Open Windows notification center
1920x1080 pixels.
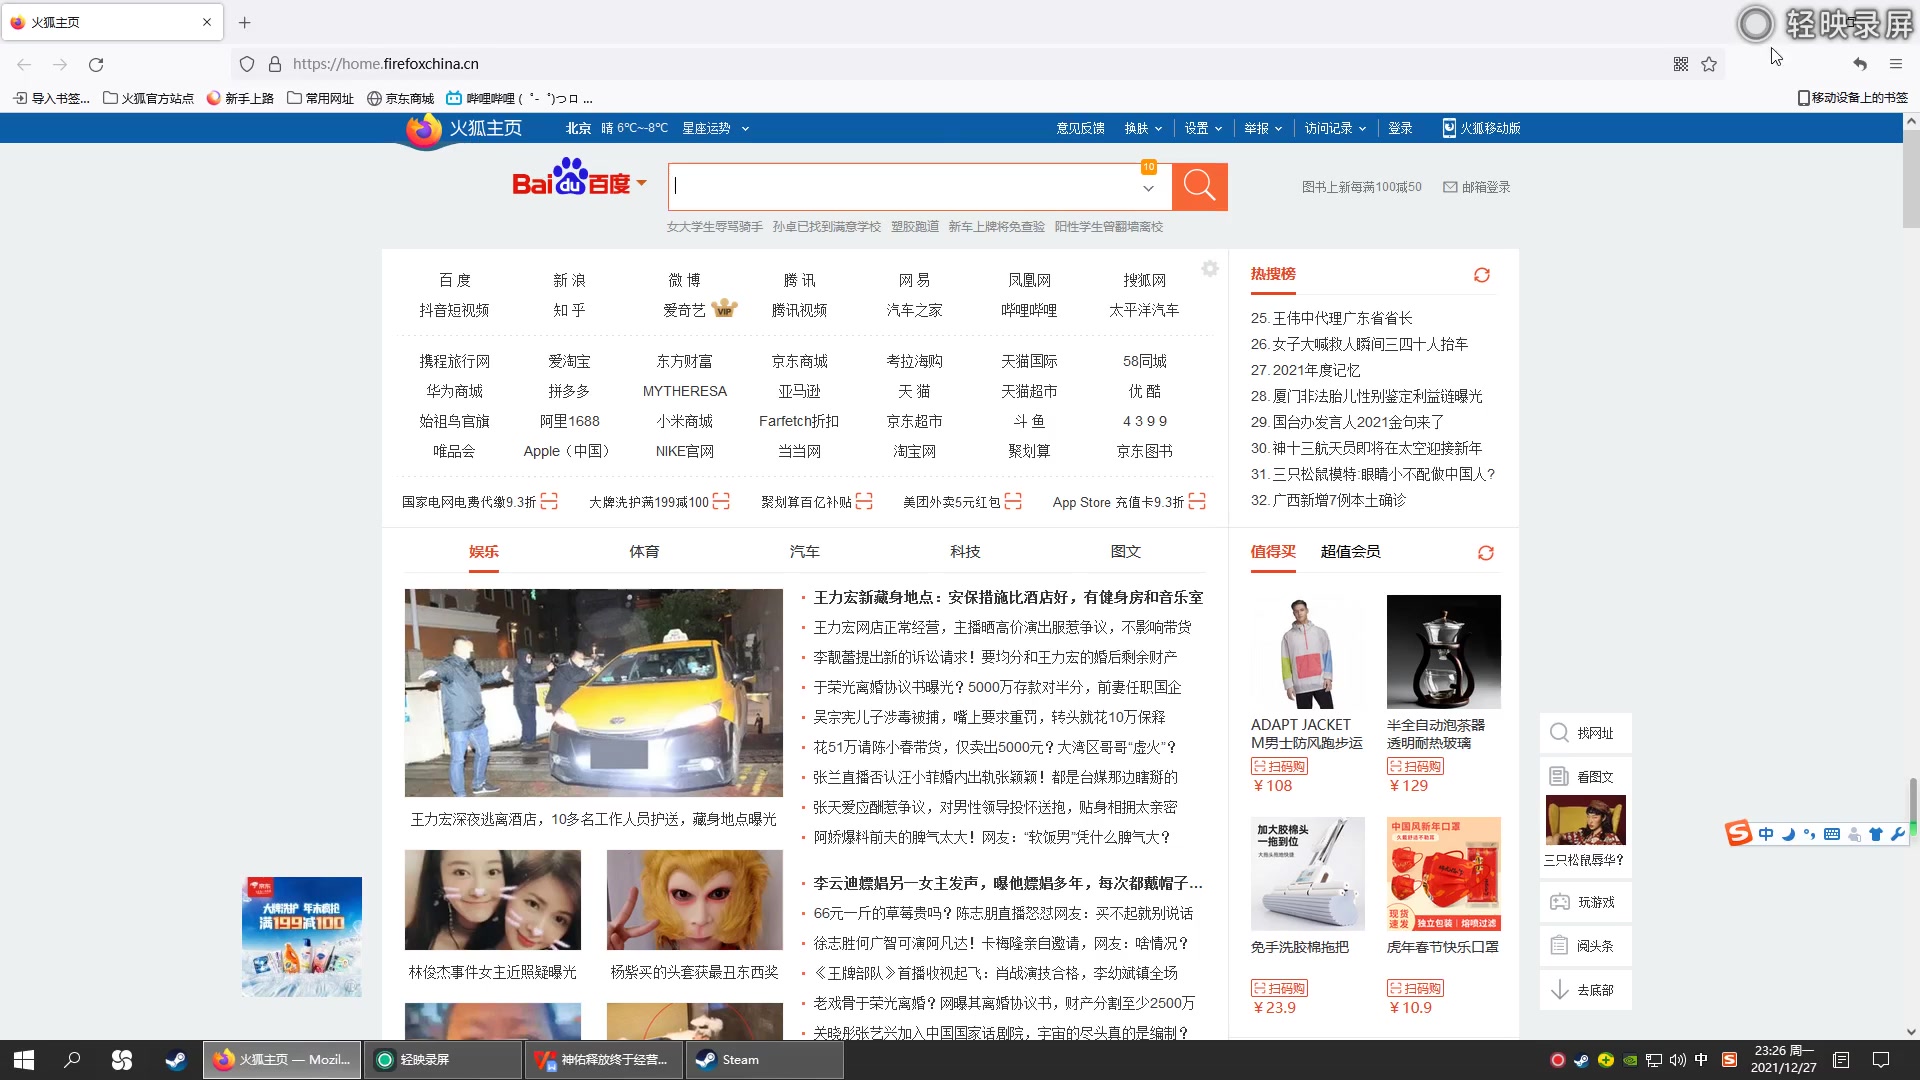[1880, 1060]
